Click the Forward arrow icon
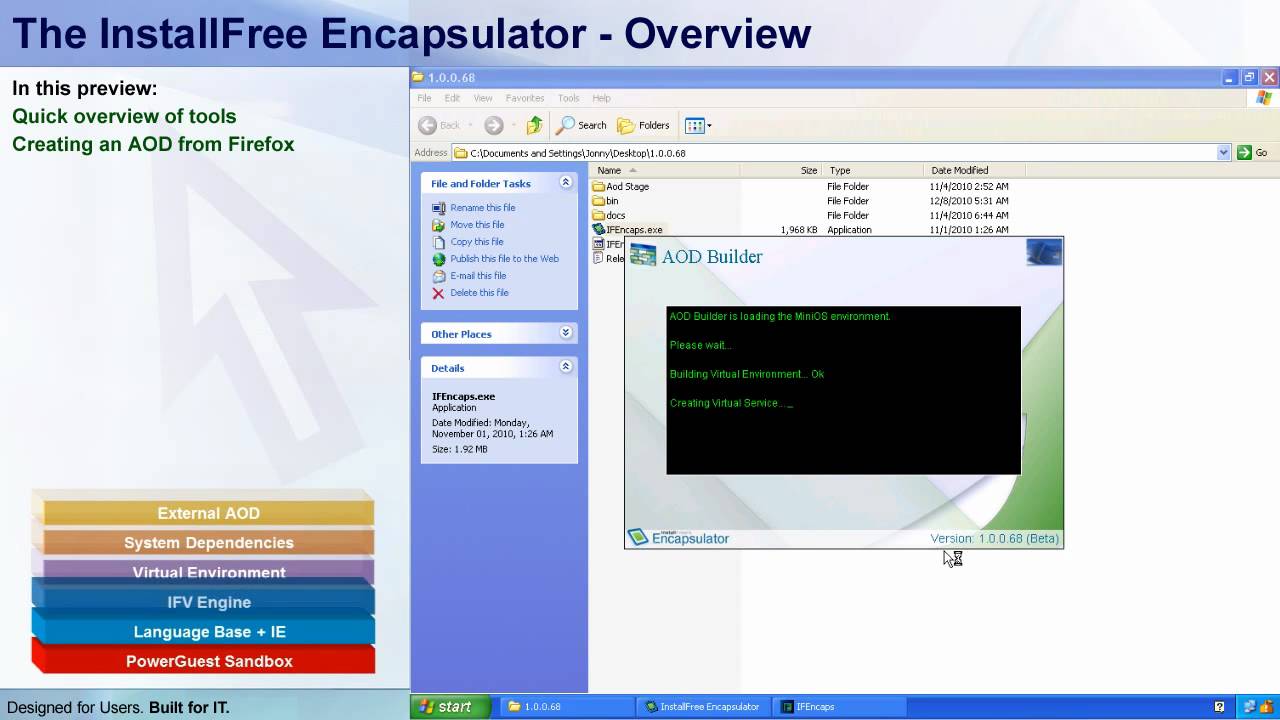The image size is (1280, 720). (493, 125)
